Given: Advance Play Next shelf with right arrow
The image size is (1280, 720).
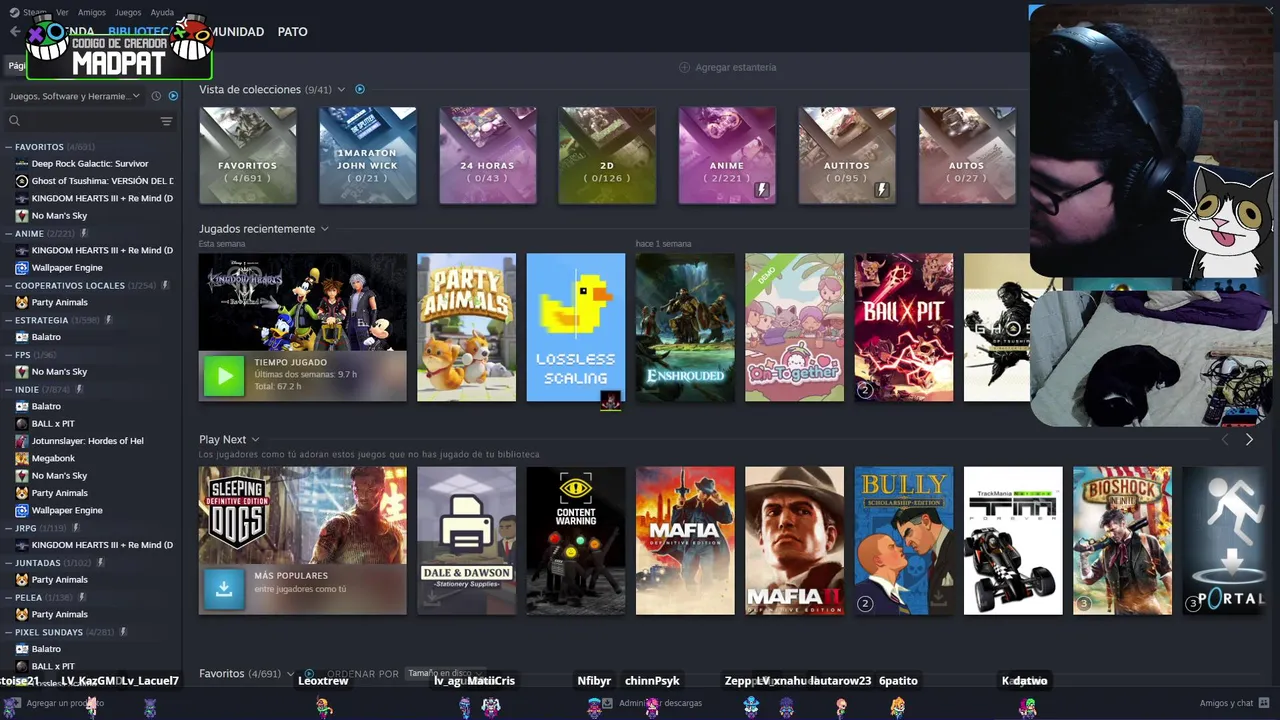Looking at the screenshot, I should (x=1248, y=439).
